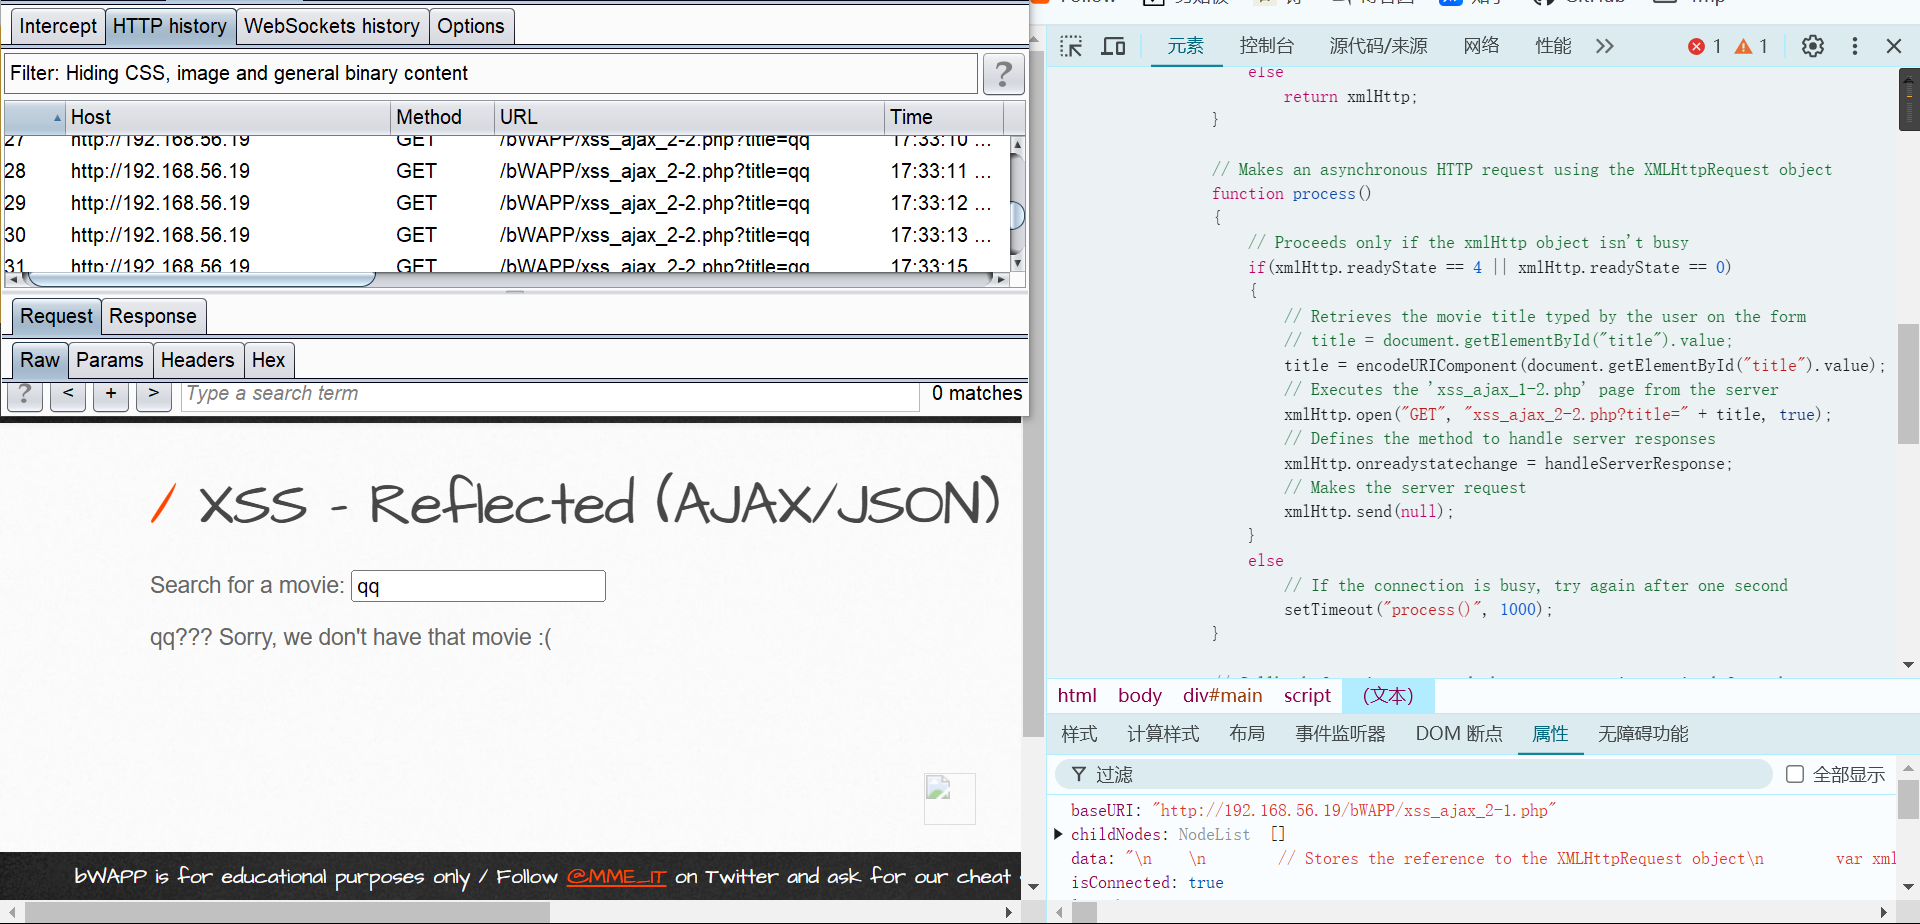Image resolution: width=1920 pixels, height=924 pixels.
Task: Toggle the device toolbar icon in DevTools
Action: pos(1113,46)
